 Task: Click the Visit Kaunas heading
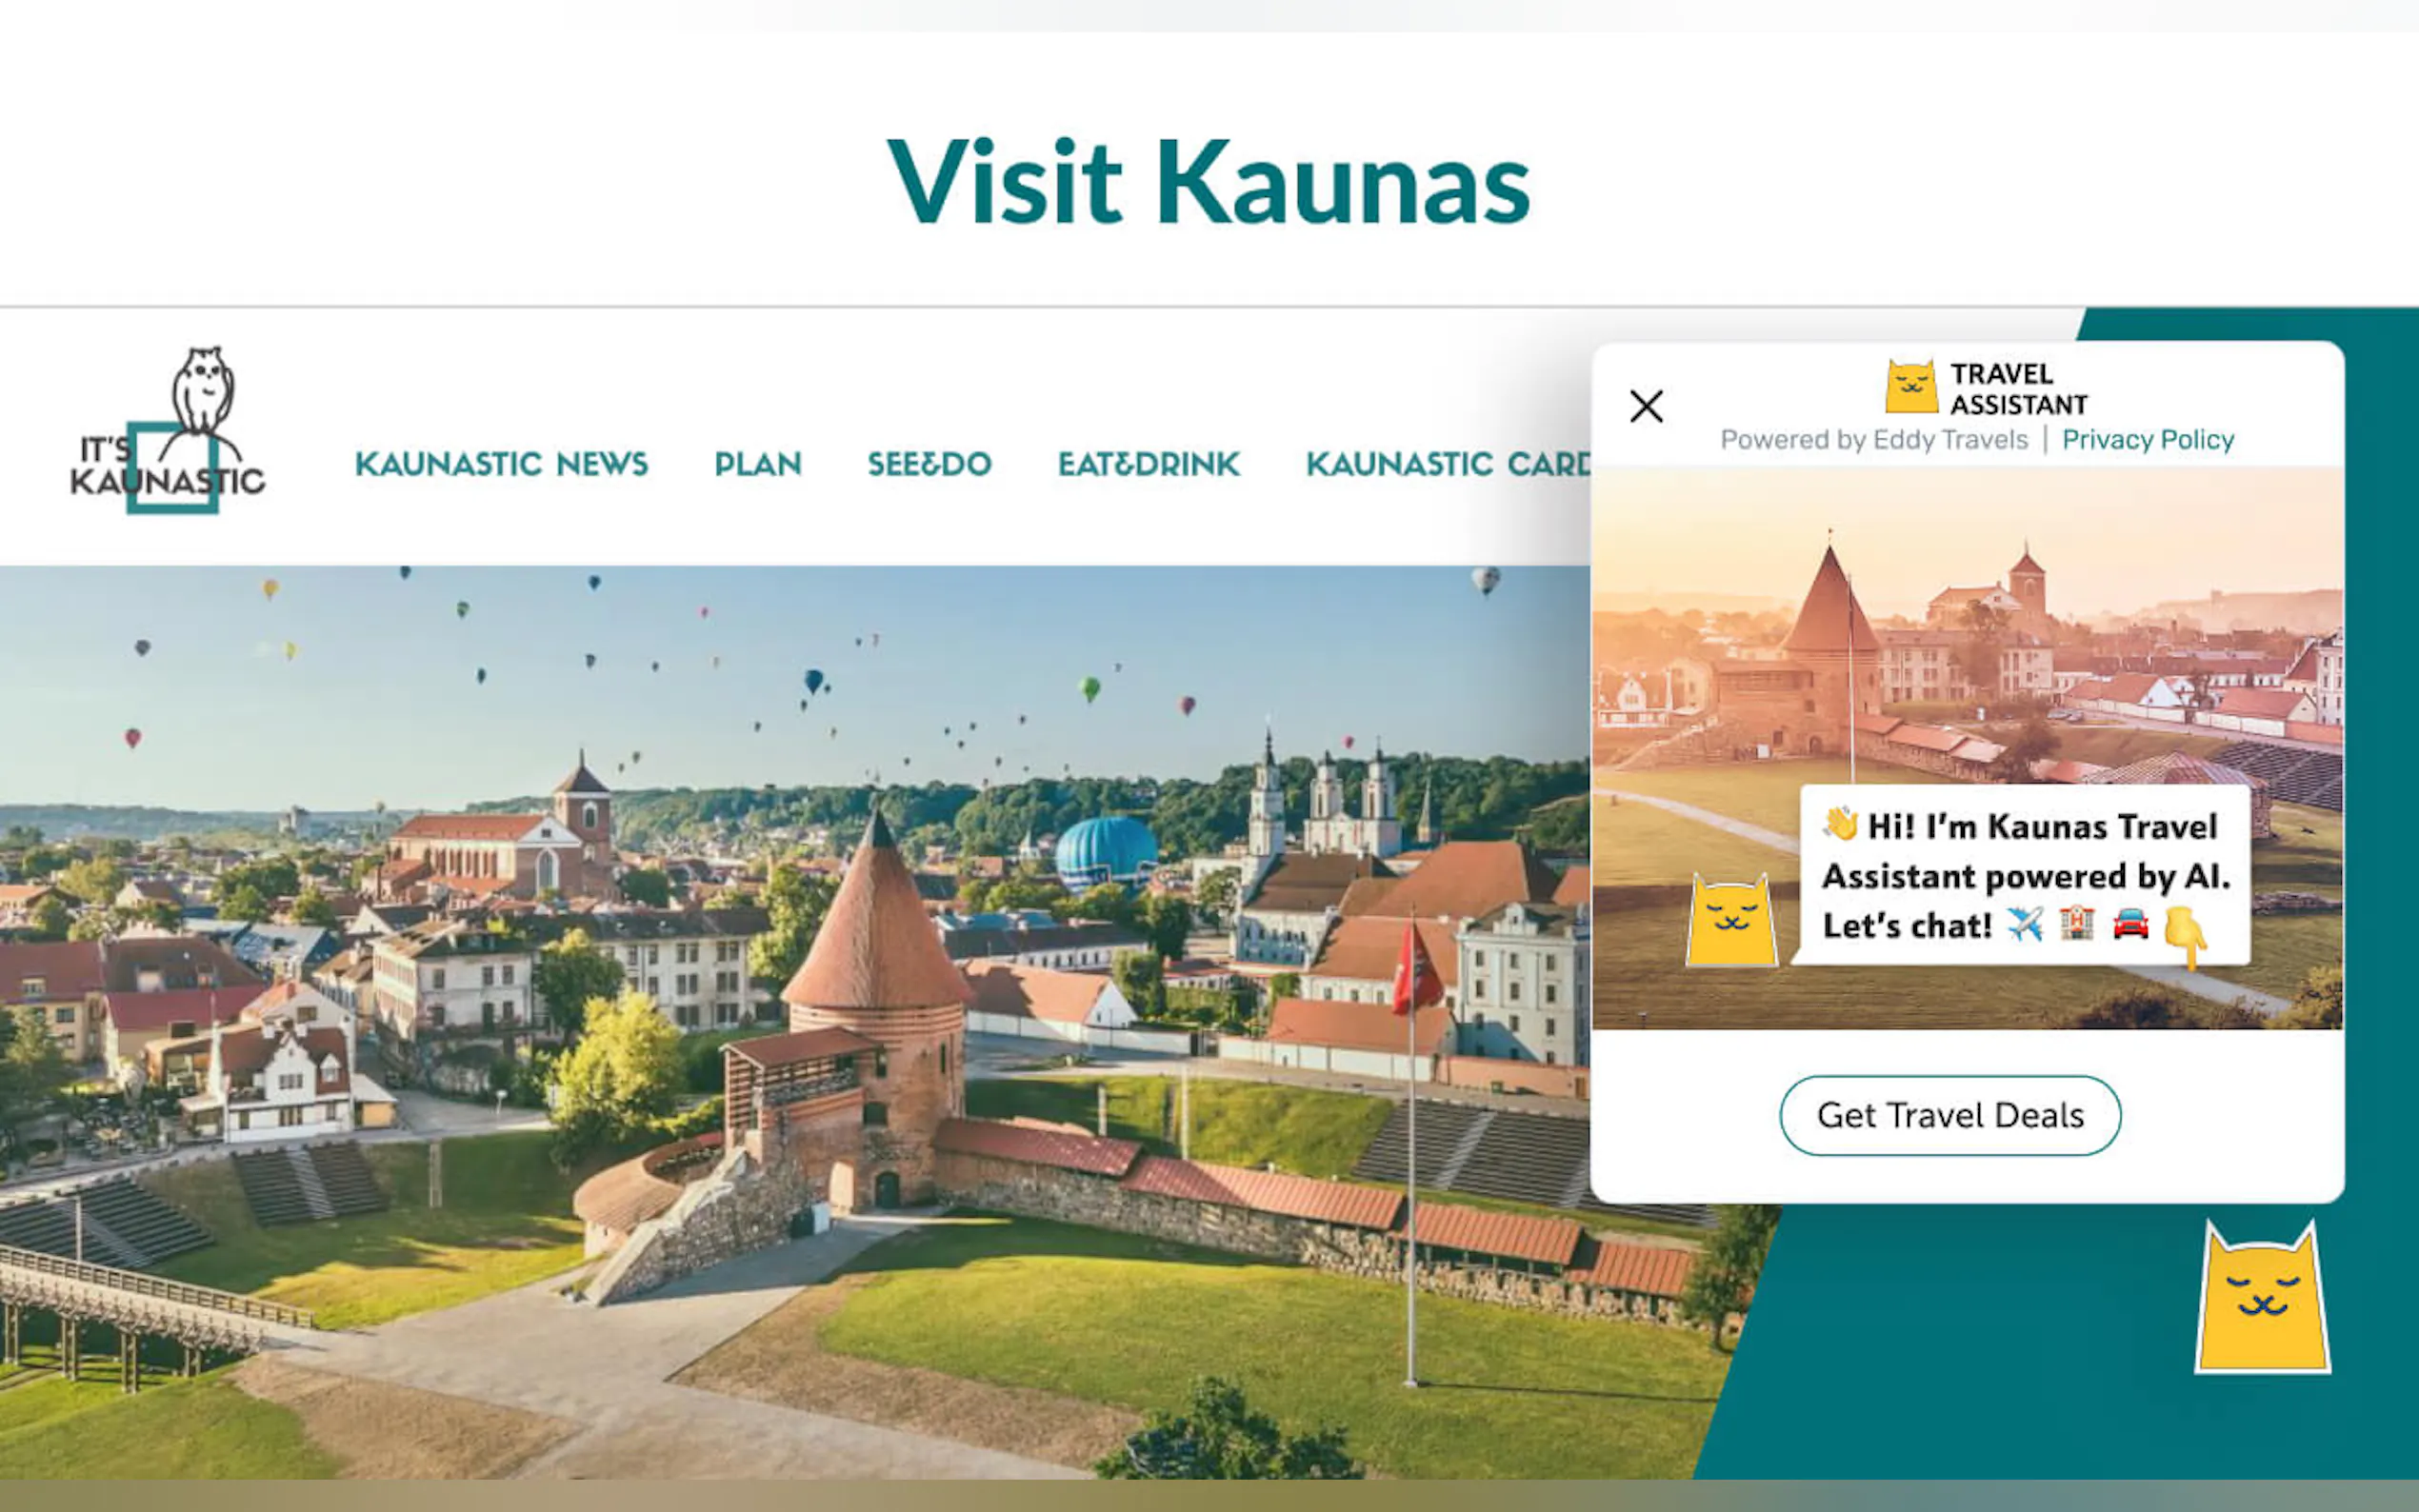coord(1209,182)
